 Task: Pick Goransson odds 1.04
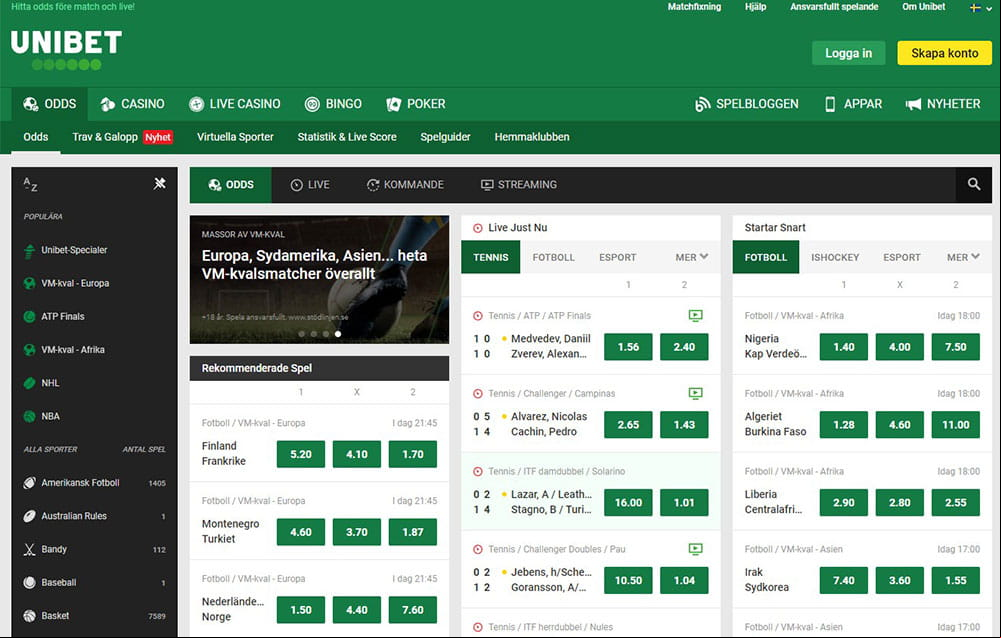pos(684,581)
